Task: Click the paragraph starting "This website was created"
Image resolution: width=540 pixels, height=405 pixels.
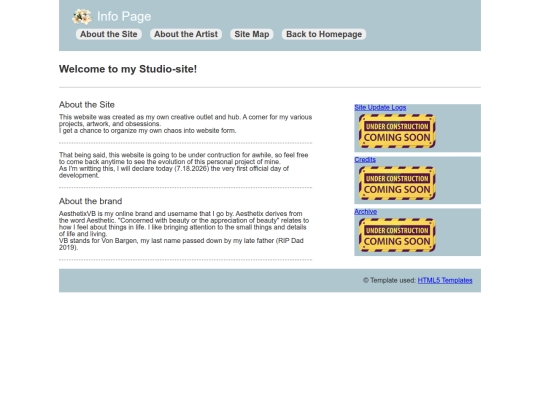Action: click(185, 124)
